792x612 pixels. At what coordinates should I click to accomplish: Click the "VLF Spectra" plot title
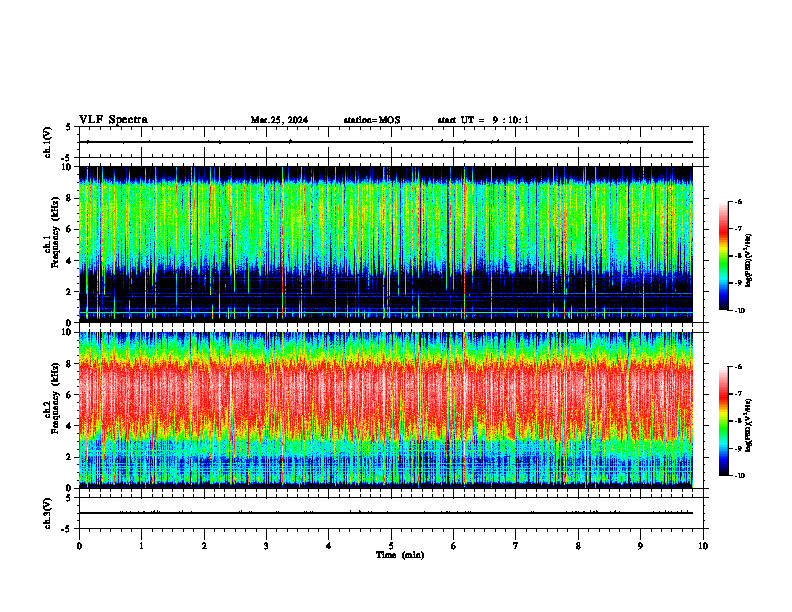pyautogui.click(x=113, y=120)
